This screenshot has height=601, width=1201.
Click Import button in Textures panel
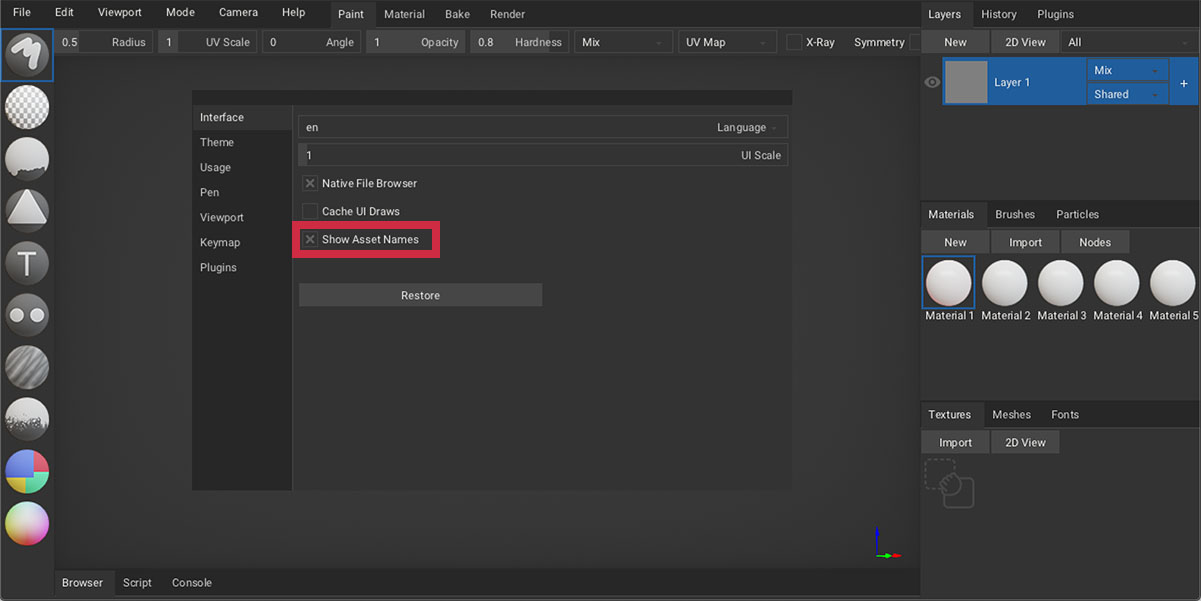coord(955,442)
